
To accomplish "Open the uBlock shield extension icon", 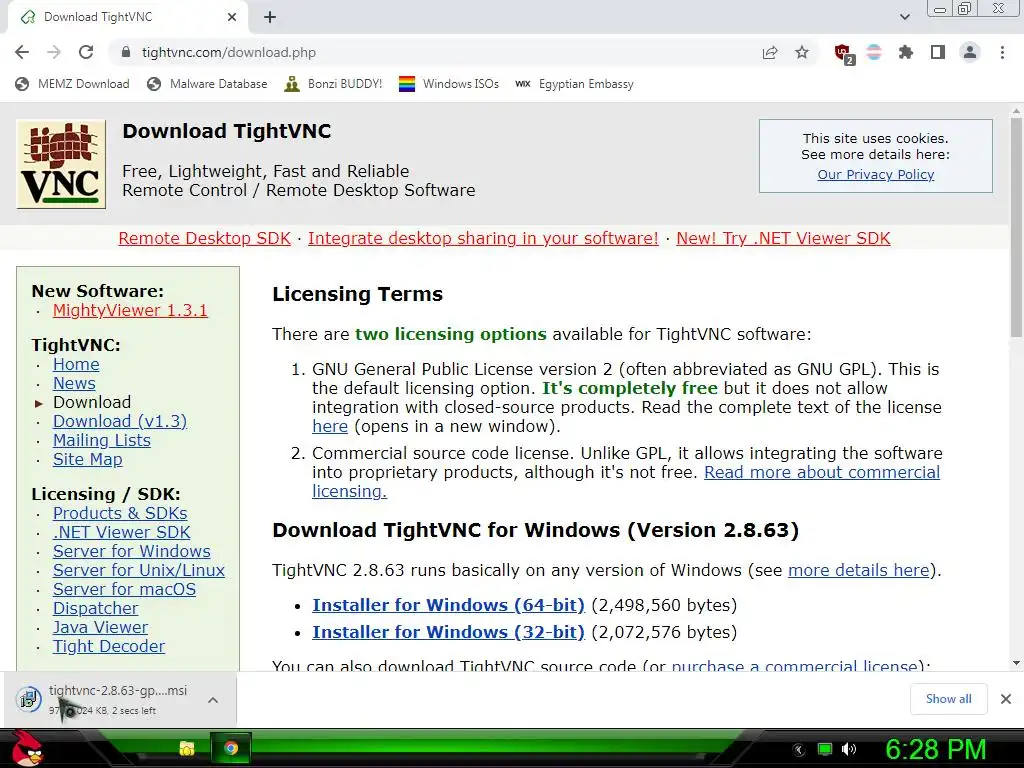I will point(843,53).
